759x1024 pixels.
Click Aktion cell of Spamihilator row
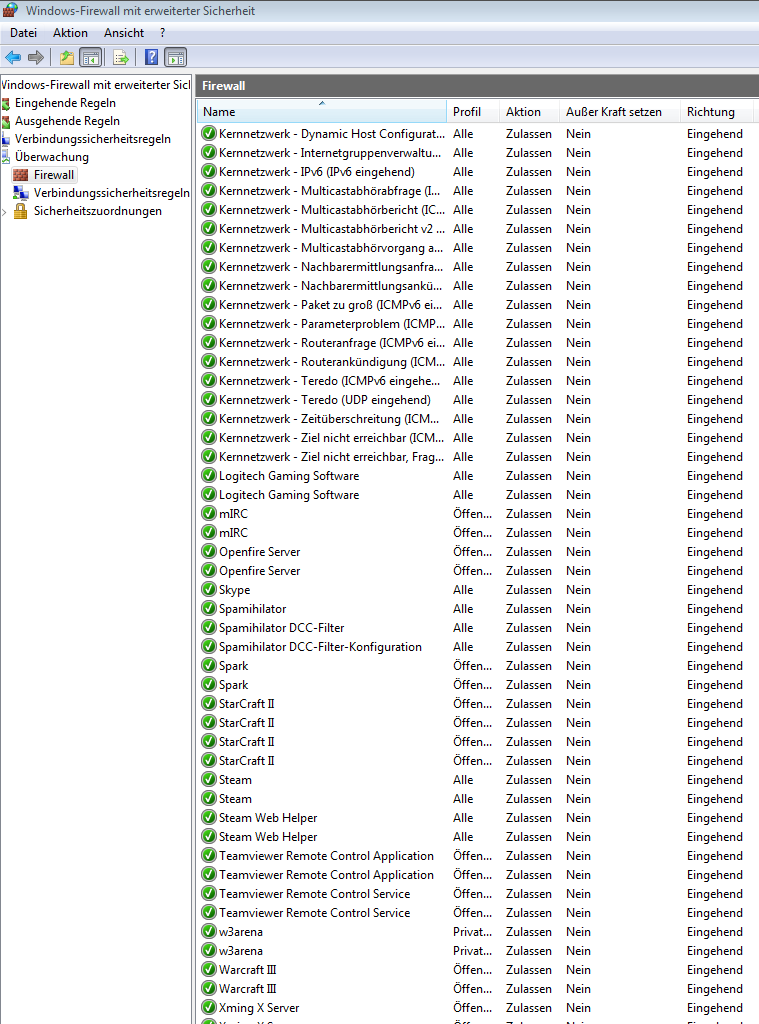coord(528,608)
